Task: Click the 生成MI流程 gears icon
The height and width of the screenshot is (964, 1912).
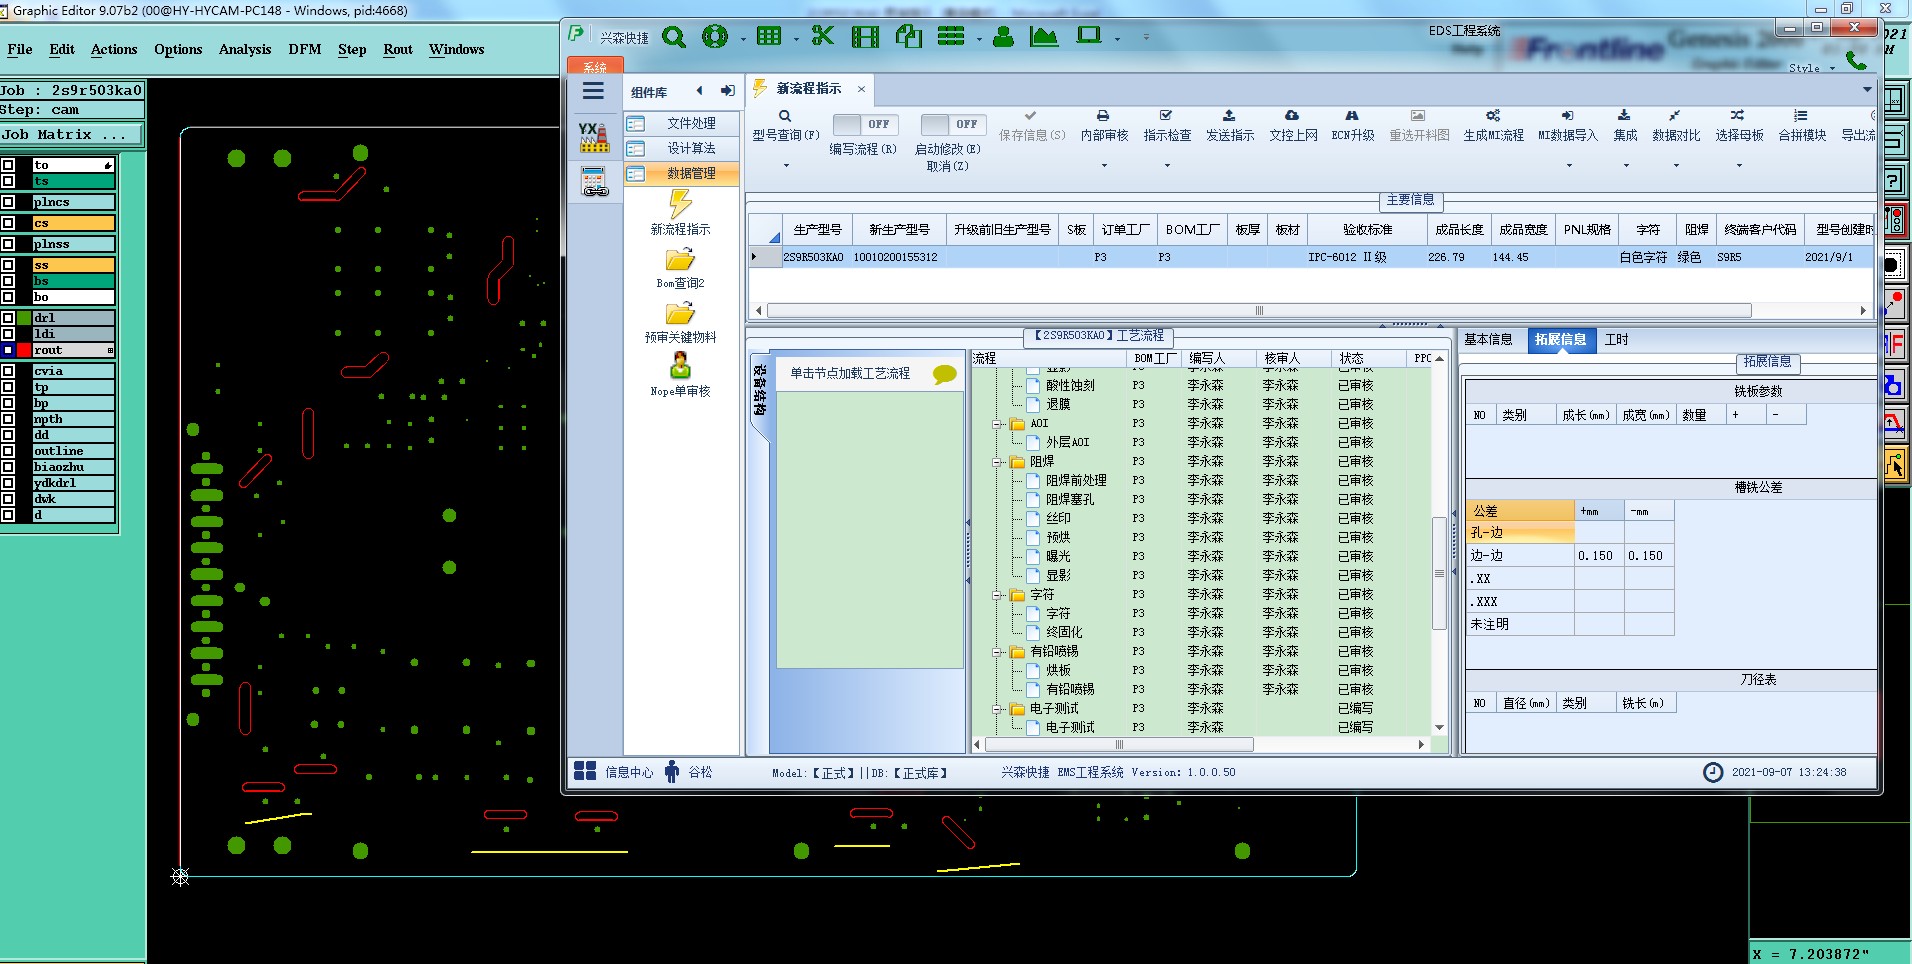Action: 1493,116
